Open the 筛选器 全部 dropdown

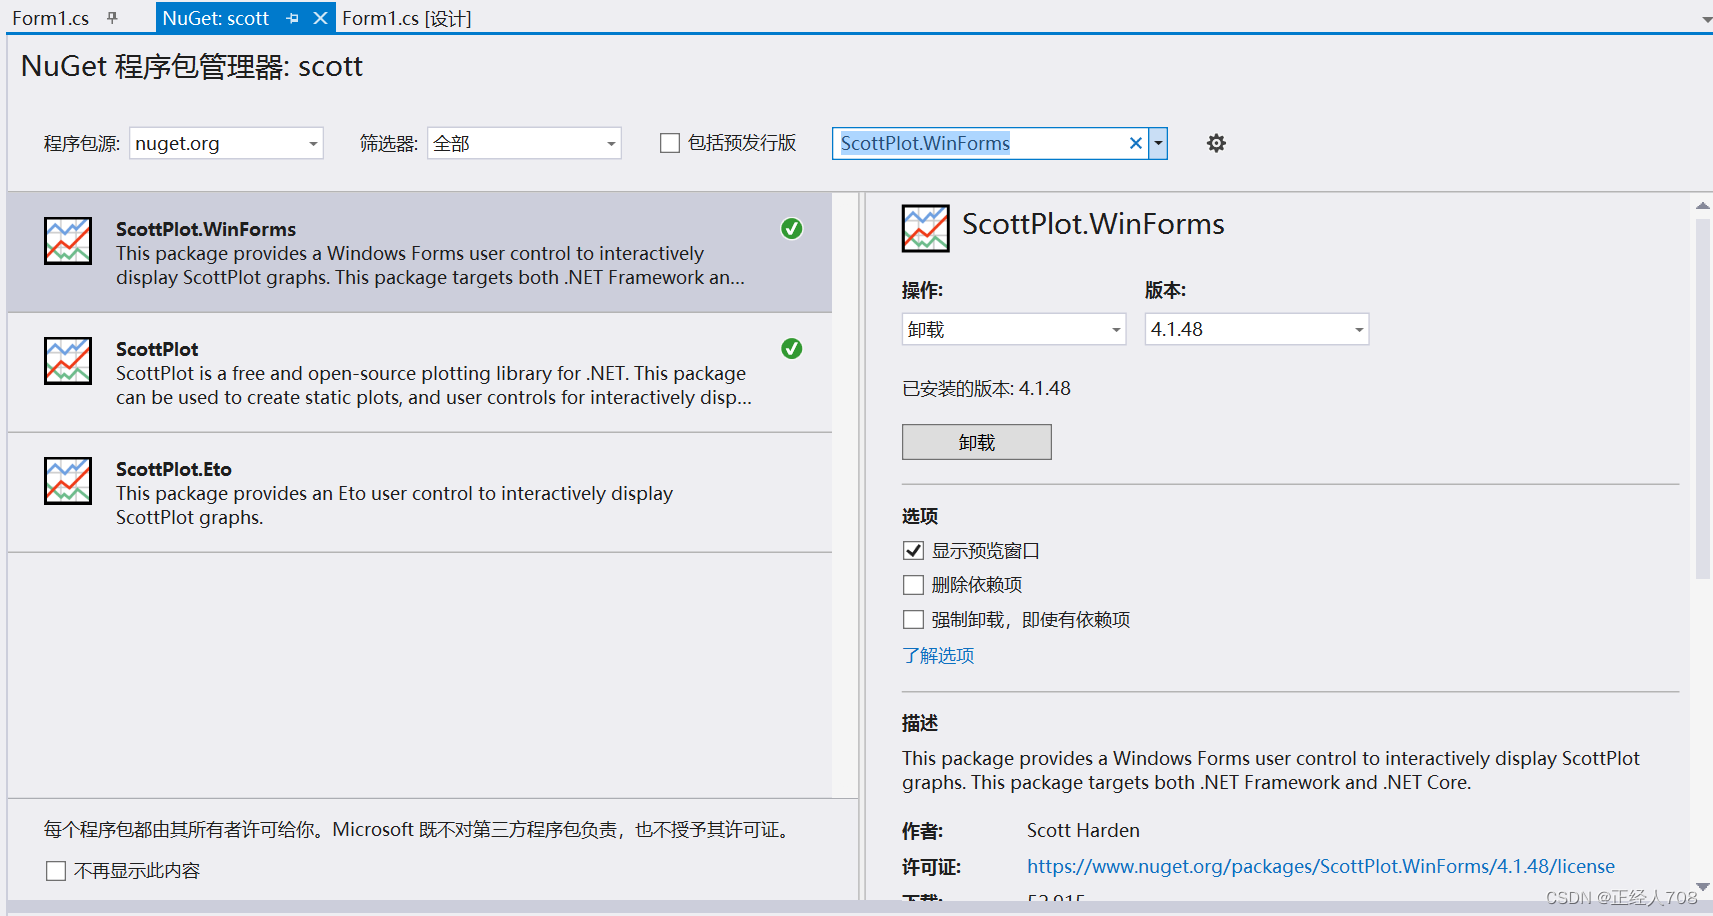click(524, 143)
